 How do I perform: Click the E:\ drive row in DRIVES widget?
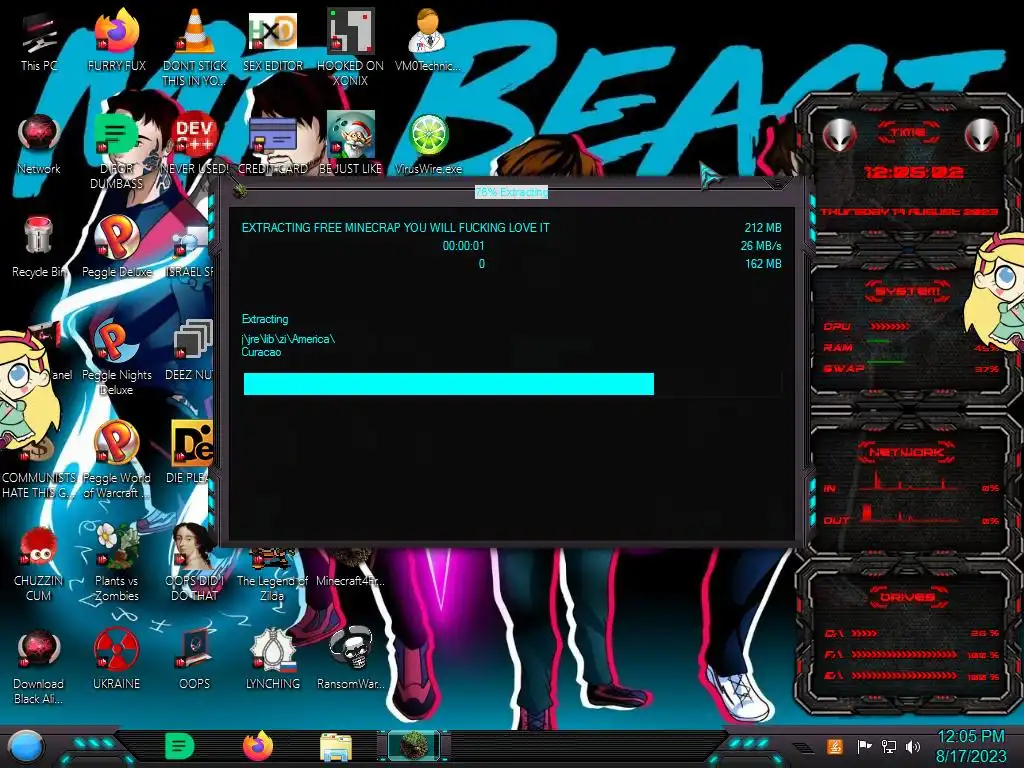click(x=912, y=677)
